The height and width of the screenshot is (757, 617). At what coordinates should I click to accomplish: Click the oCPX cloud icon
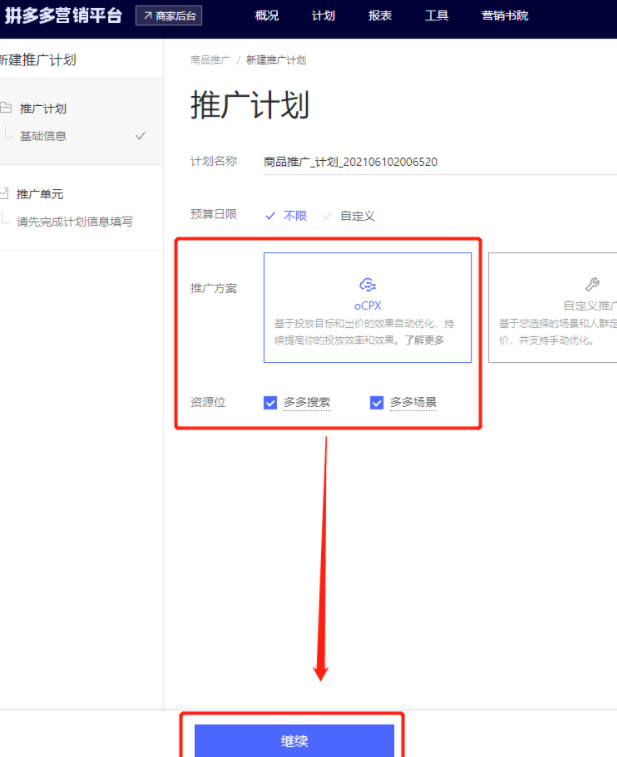click(367, 285)
